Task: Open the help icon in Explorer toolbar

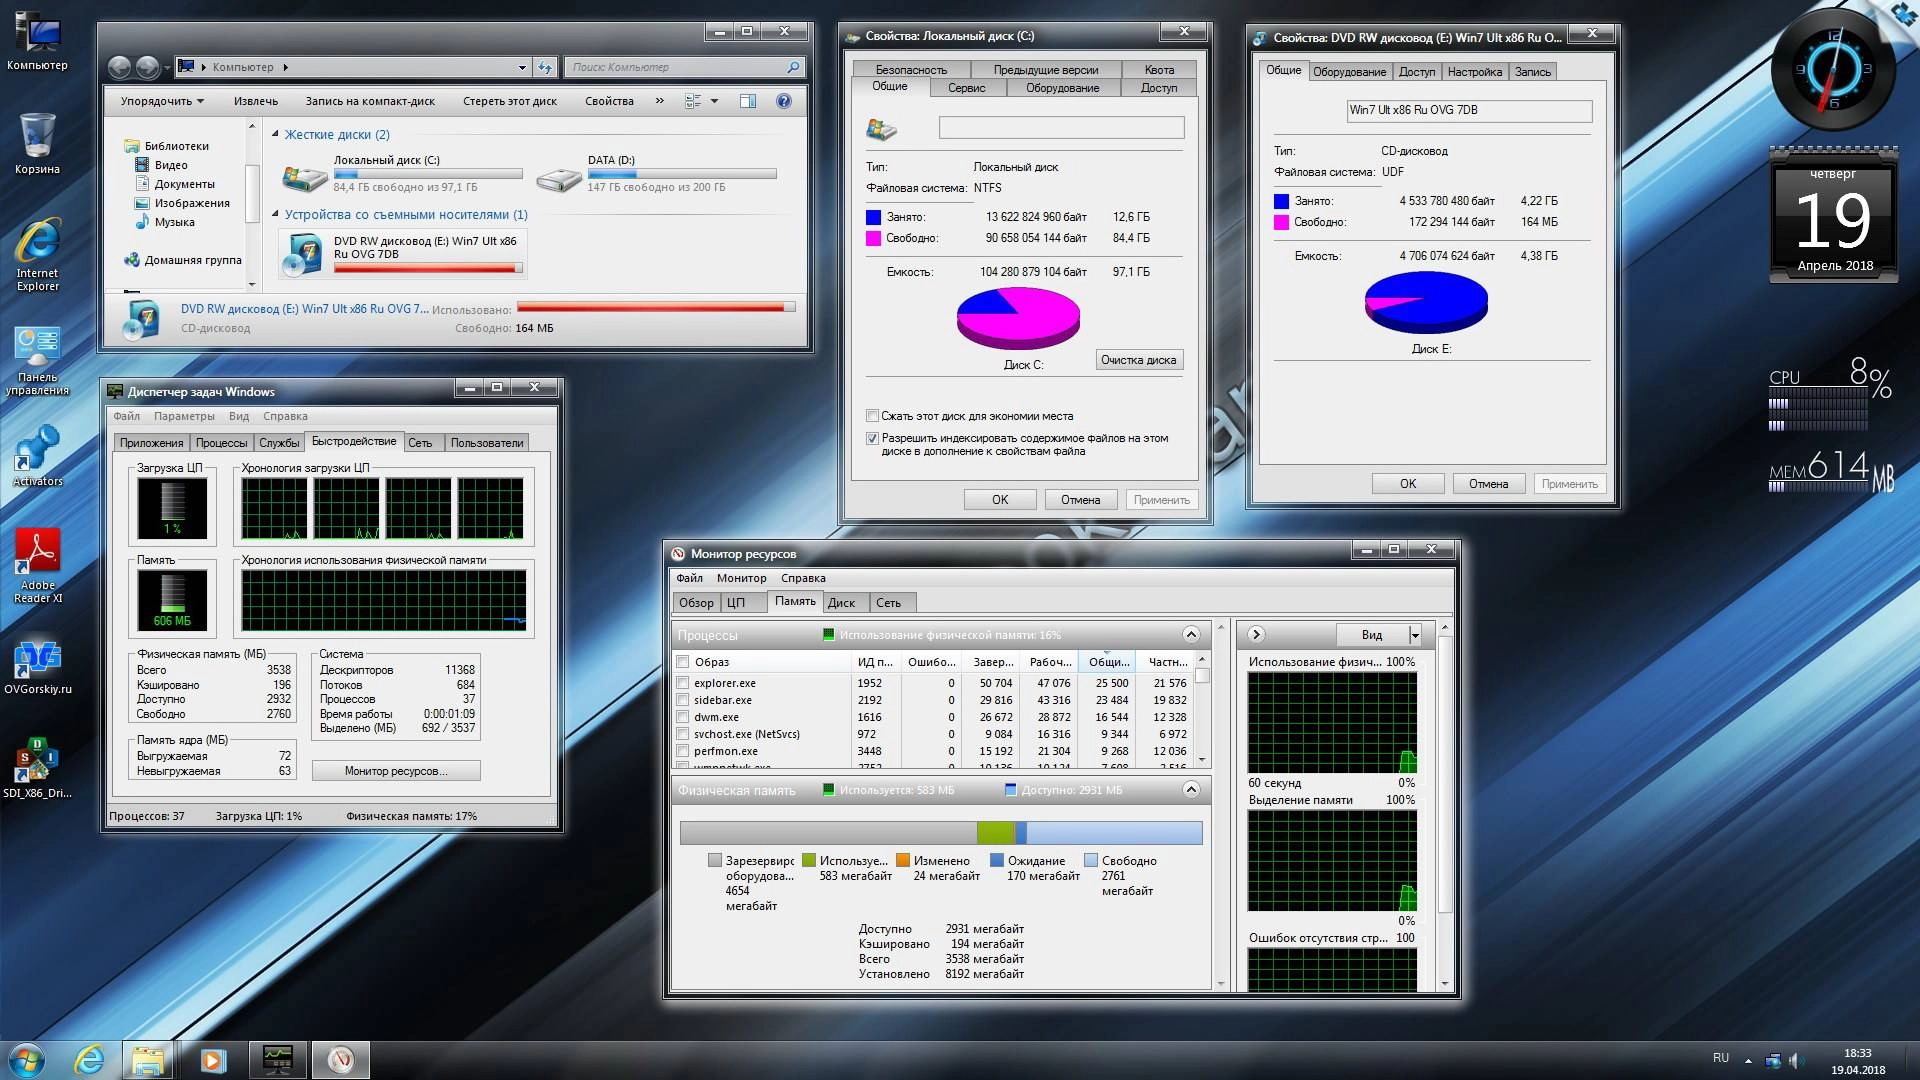Action: [784, 101]
